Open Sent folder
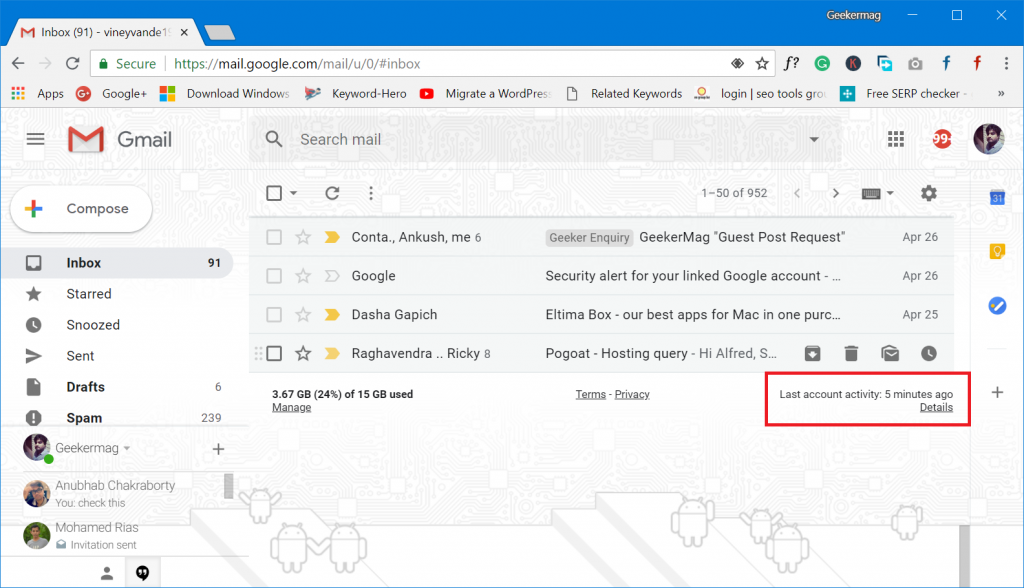This screenshot has width=1024, height=588. pyautogui.click(x=118, y=356)
